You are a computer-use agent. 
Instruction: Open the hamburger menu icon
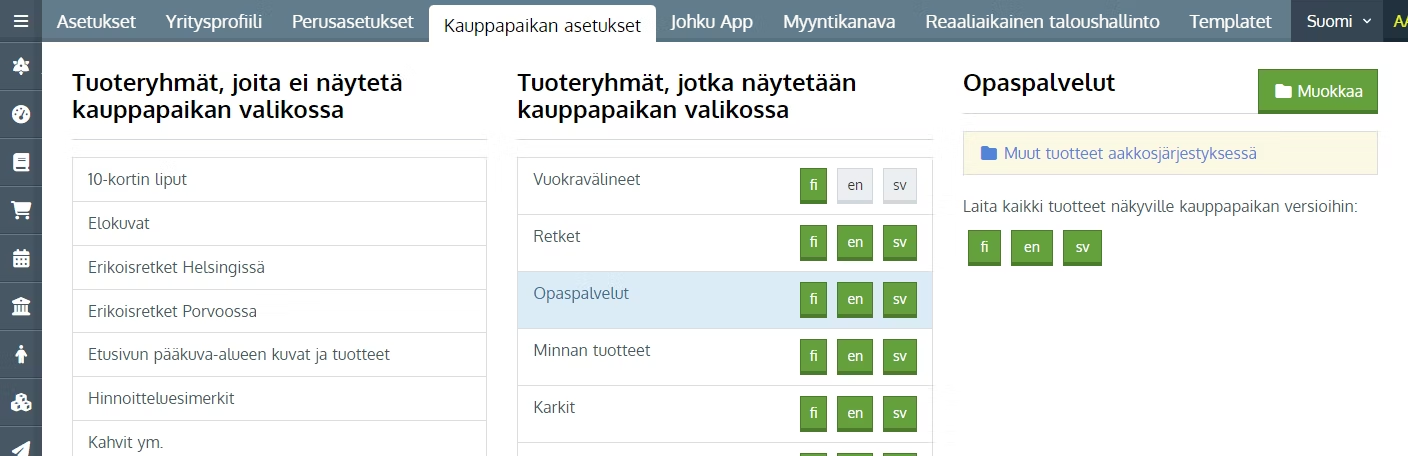click(20, 20)
